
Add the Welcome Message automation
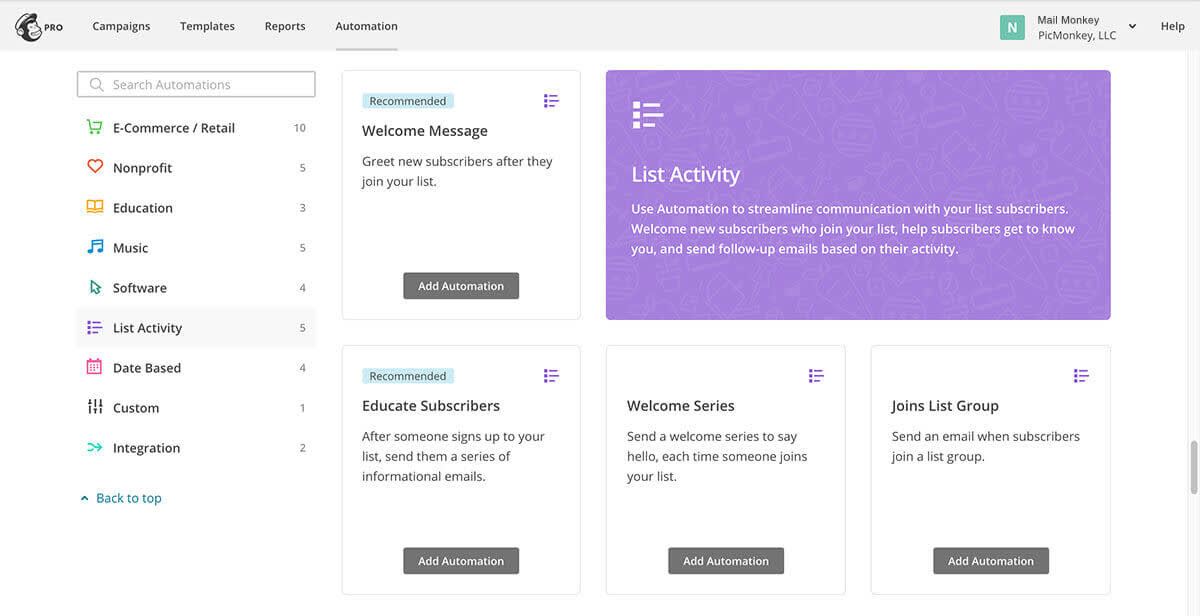pyautogui.click(x=461, y=286)
